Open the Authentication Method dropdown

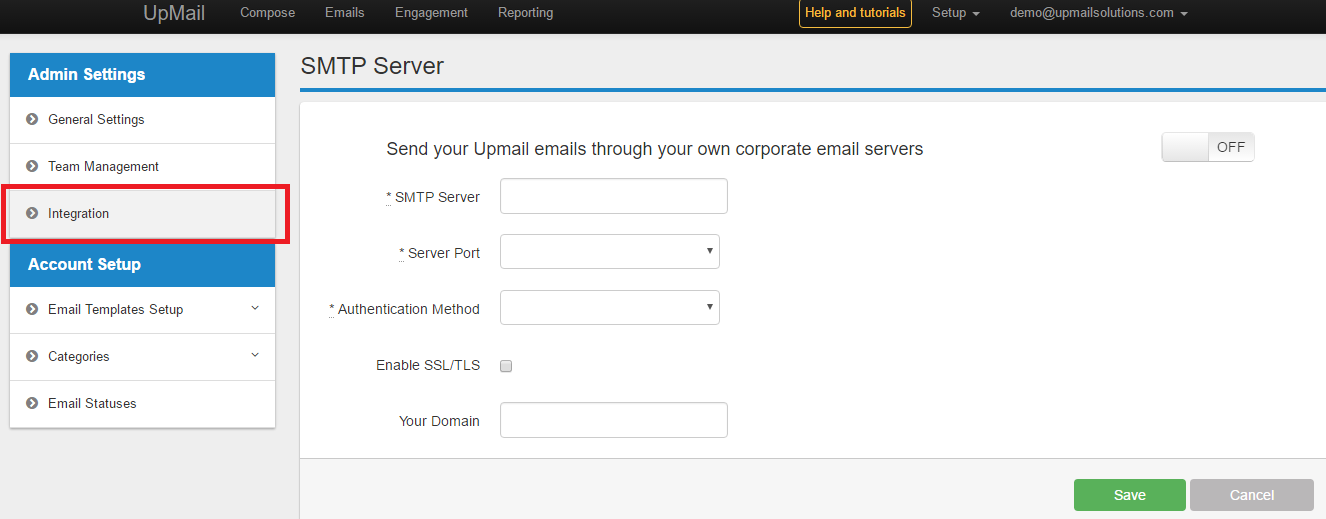click(x=609, y=308)
